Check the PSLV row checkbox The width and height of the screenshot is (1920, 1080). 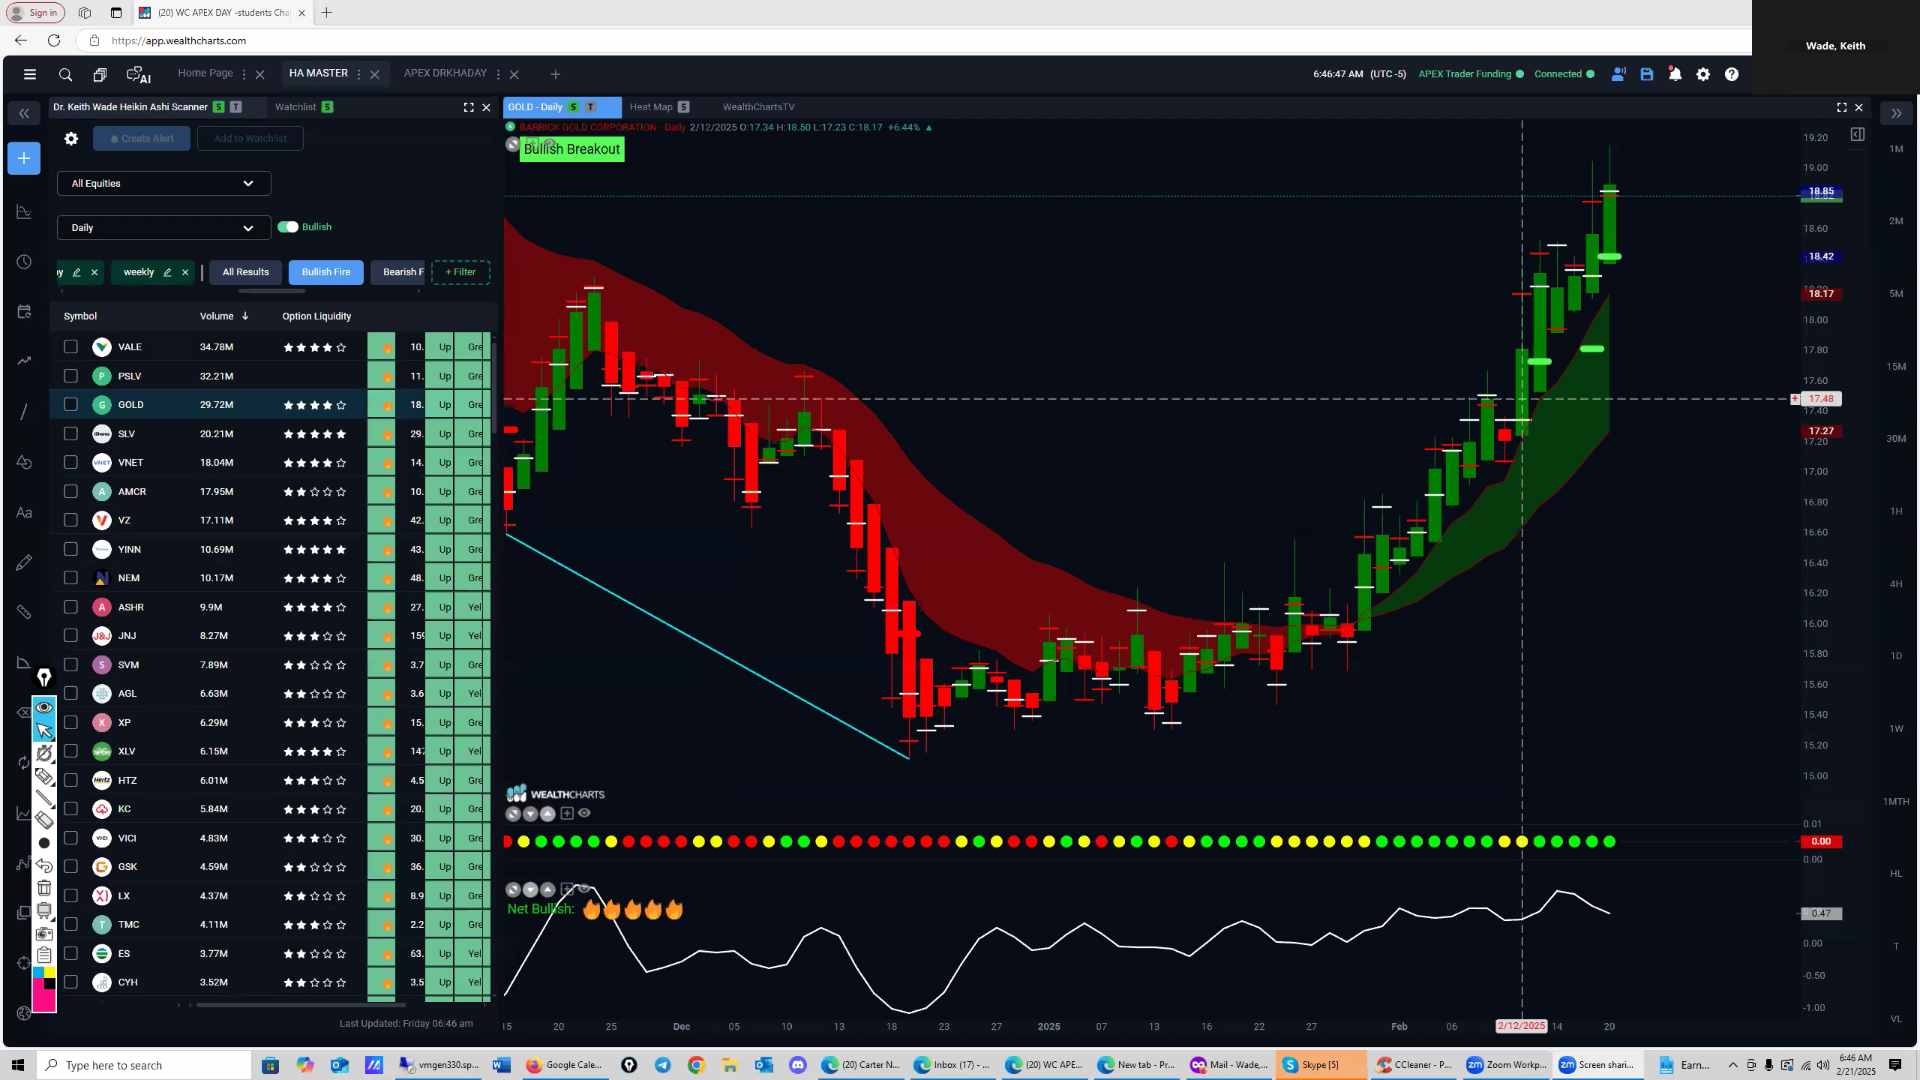pos(71,376)
